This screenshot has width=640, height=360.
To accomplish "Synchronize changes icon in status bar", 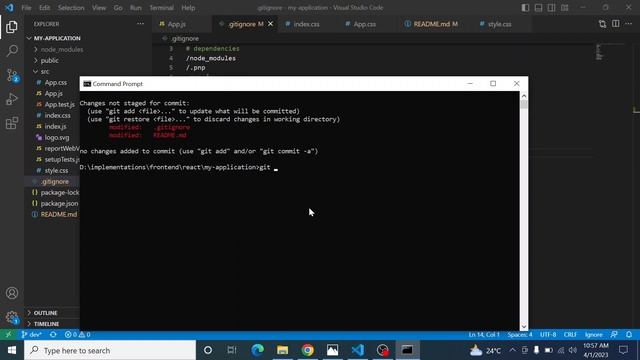I will 53,335.
